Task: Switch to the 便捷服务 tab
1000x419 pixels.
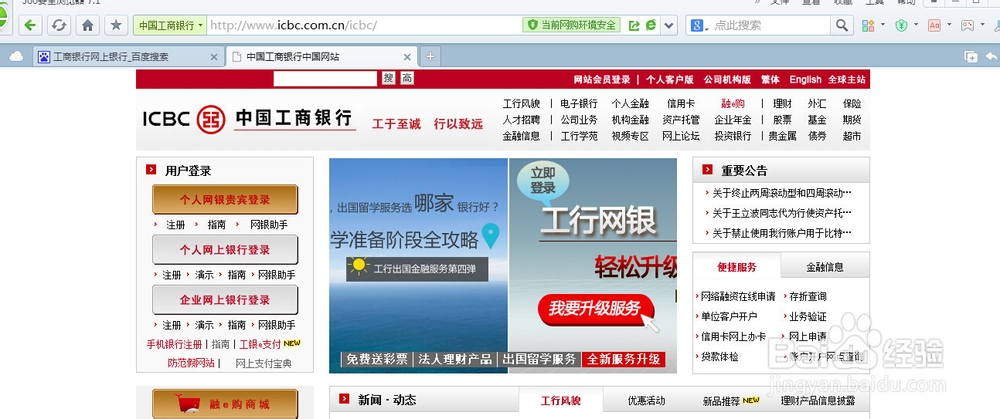Action: click(737, 267)
